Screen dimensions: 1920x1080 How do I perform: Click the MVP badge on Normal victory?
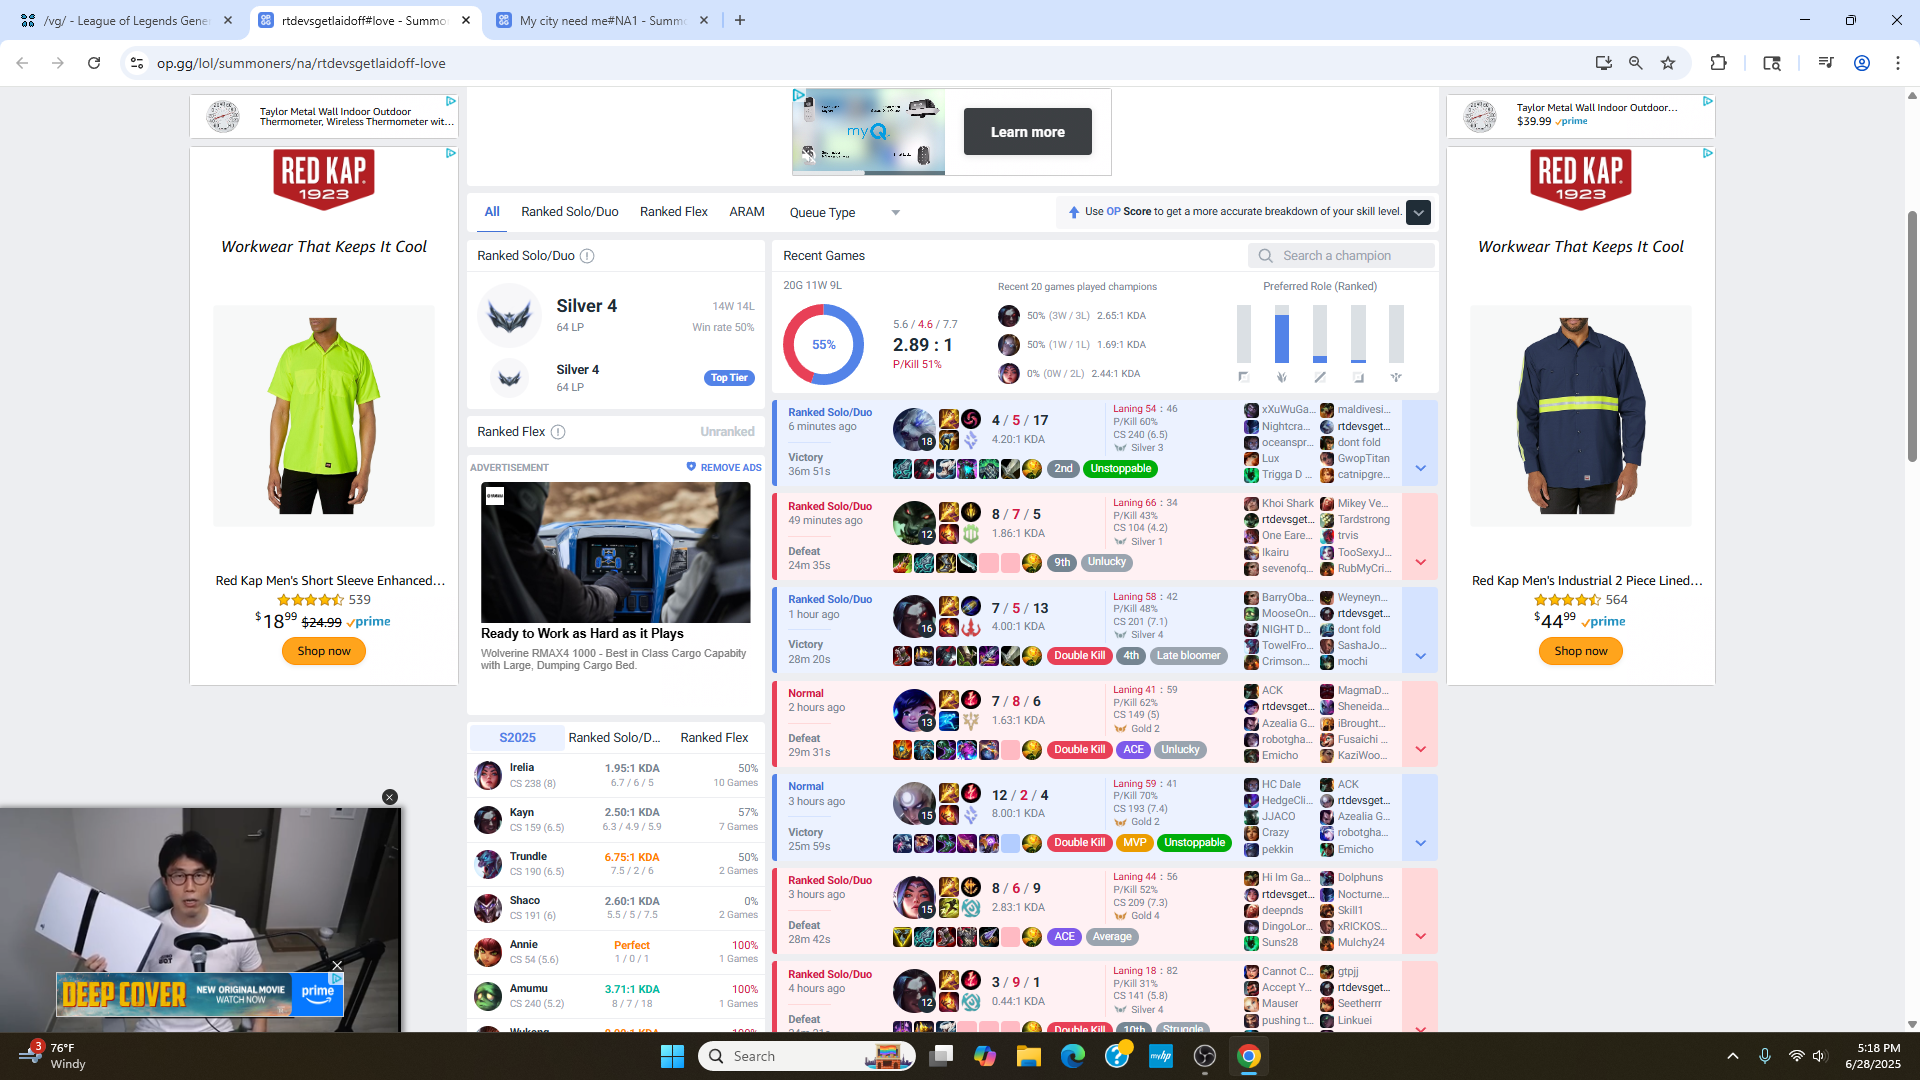pos(1134,843)
